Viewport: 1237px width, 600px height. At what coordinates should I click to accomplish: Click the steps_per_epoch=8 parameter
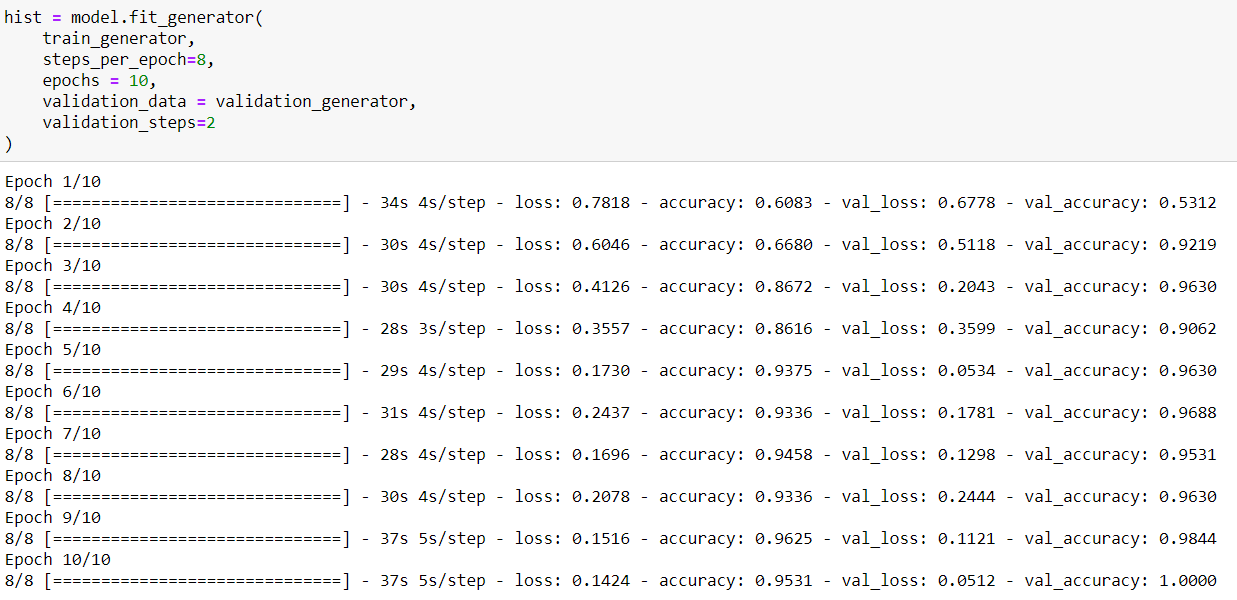pyautogui.click(x=128, y=58)
